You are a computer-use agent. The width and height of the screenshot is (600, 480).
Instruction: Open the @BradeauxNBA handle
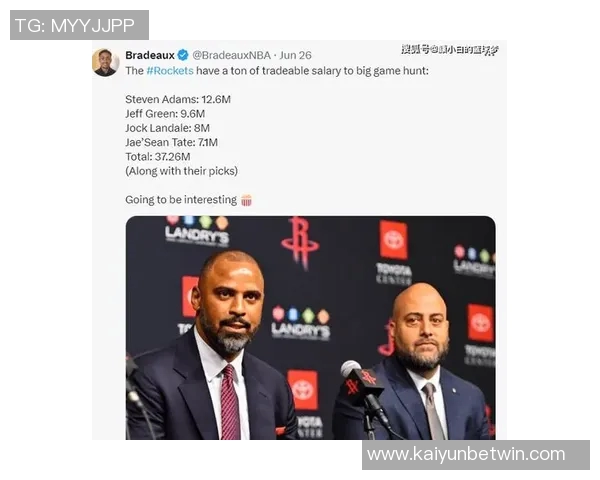(x=232, y=55)
